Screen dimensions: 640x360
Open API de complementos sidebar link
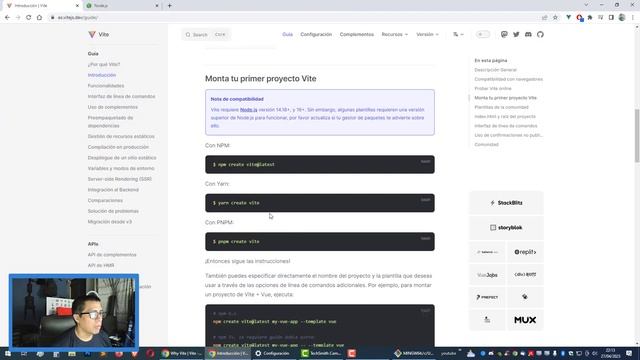112,255
